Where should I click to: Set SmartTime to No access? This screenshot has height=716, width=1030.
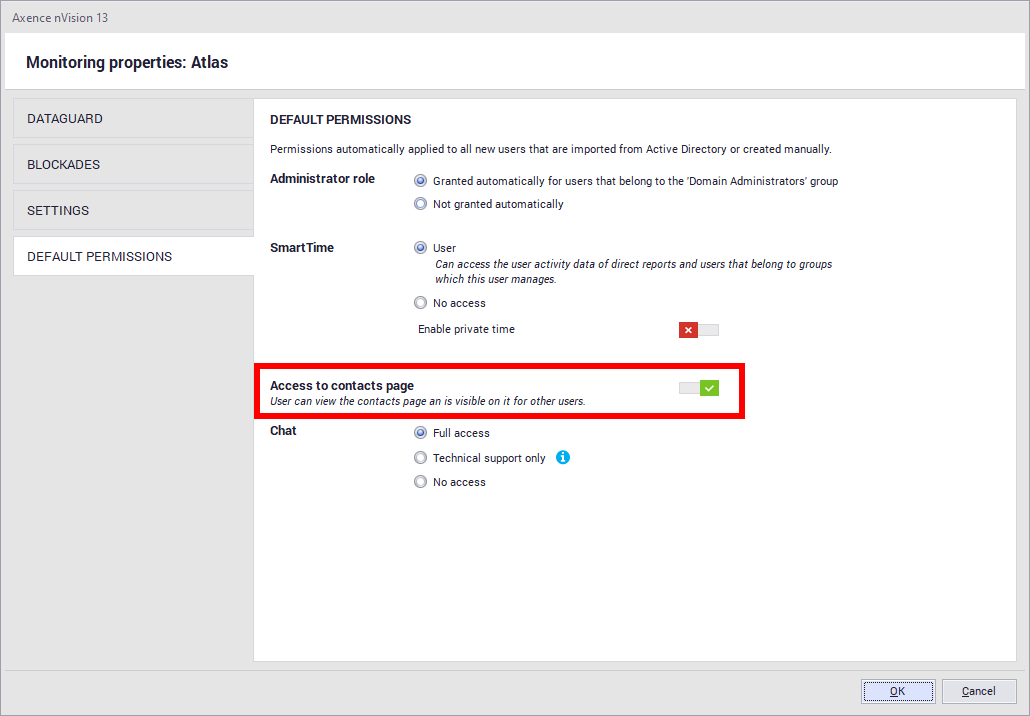pyautogui.click(x=421, y=303)
